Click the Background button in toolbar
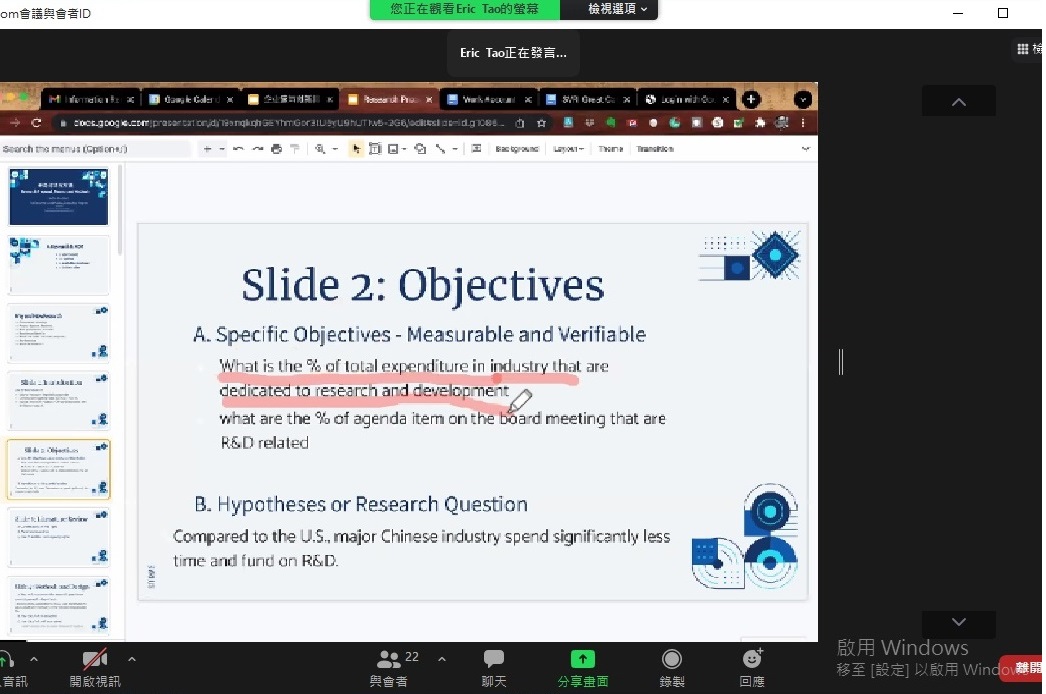The width and height of the screenshot is (1046, 694). pos(517,149)
